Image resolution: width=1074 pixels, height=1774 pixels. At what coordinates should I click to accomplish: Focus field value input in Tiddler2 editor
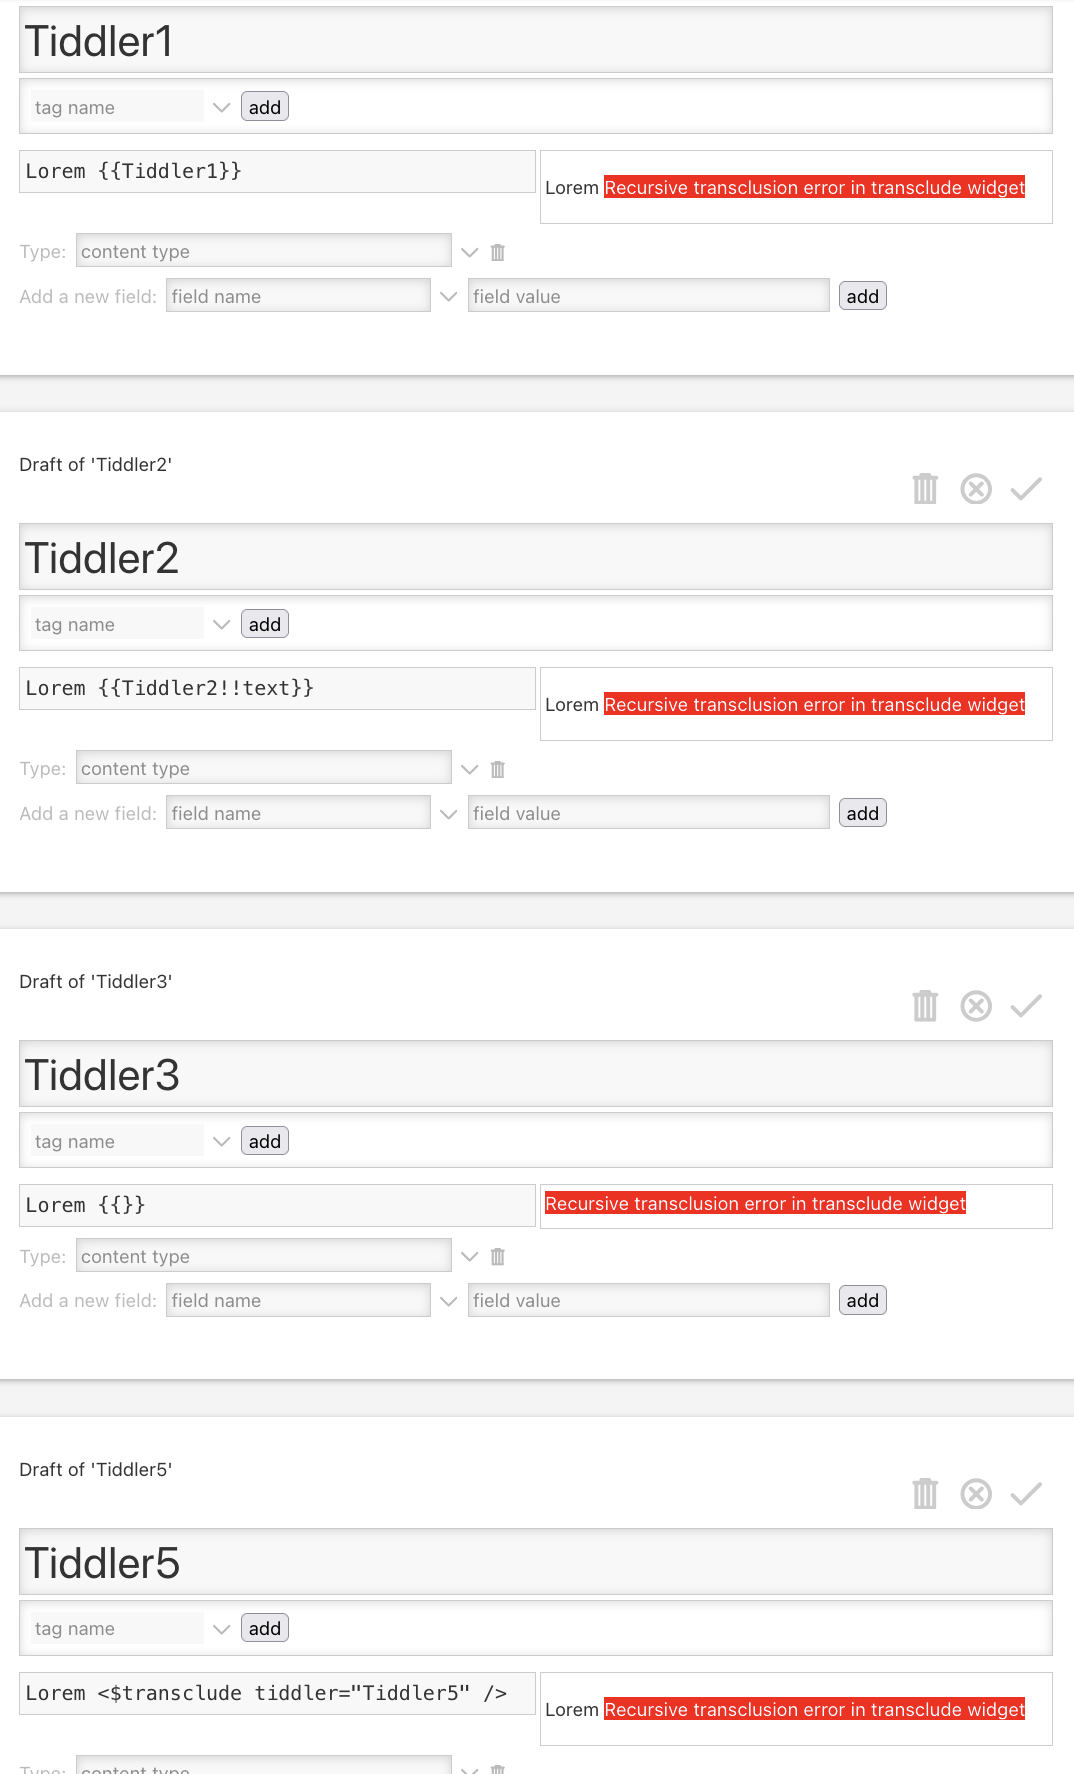click(648, 813)
